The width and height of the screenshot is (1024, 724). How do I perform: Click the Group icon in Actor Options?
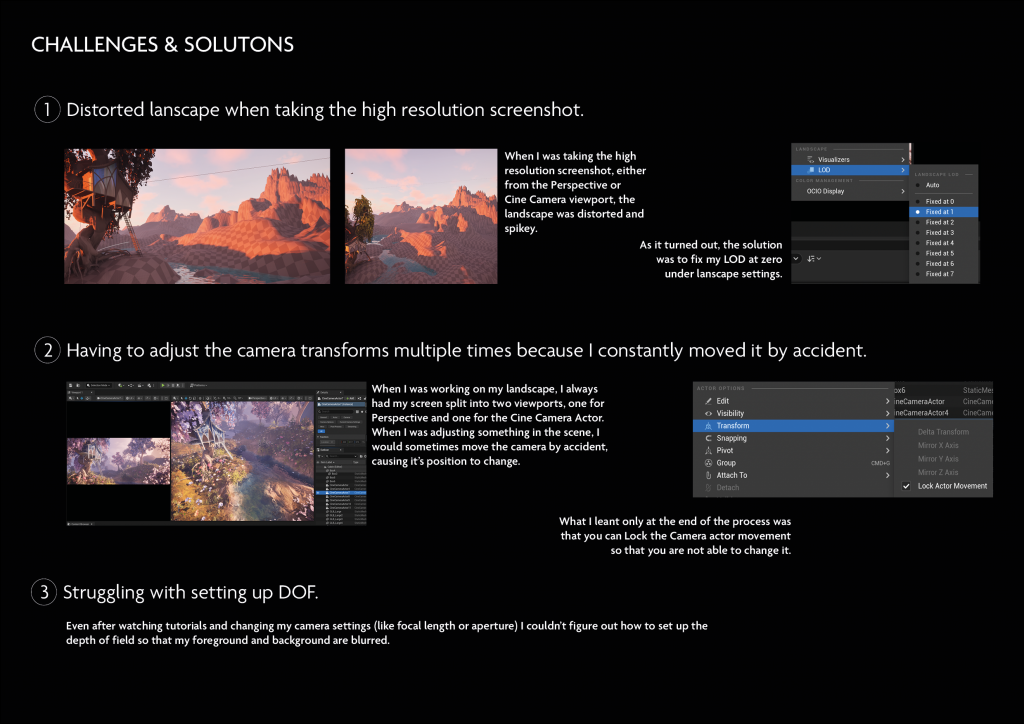point(708,463)
